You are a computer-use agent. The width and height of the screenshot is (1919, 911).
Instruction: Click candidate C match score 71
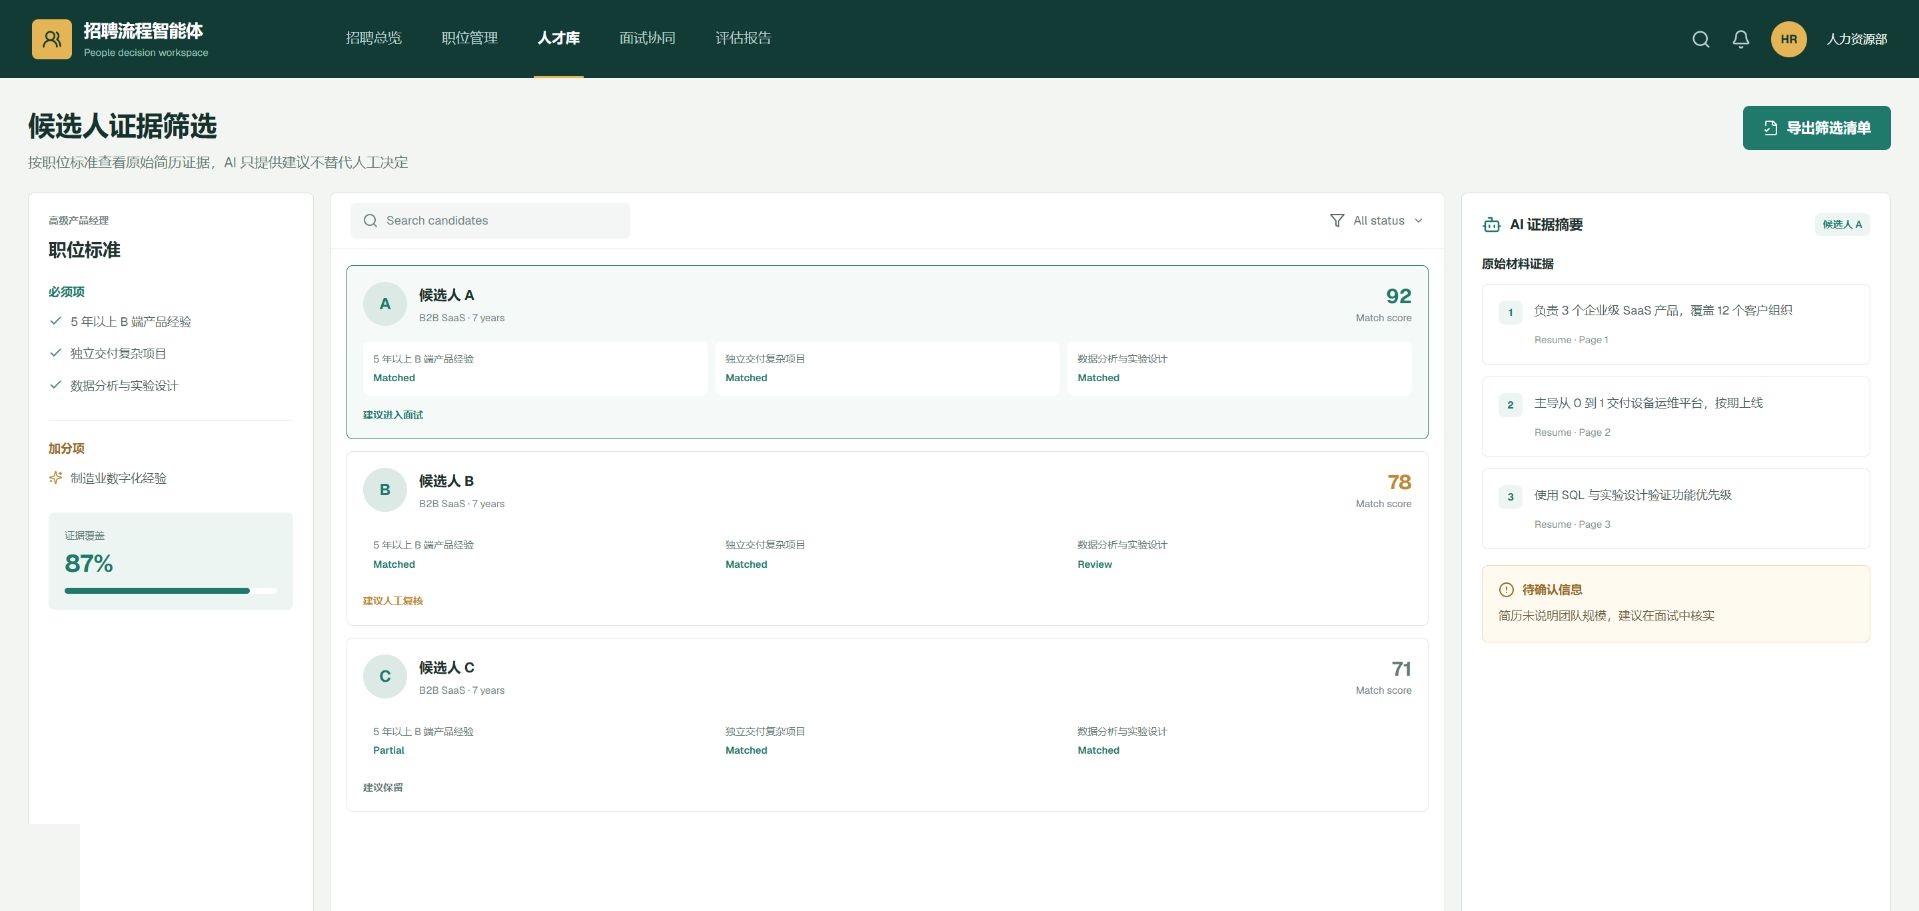point(1401,669)
